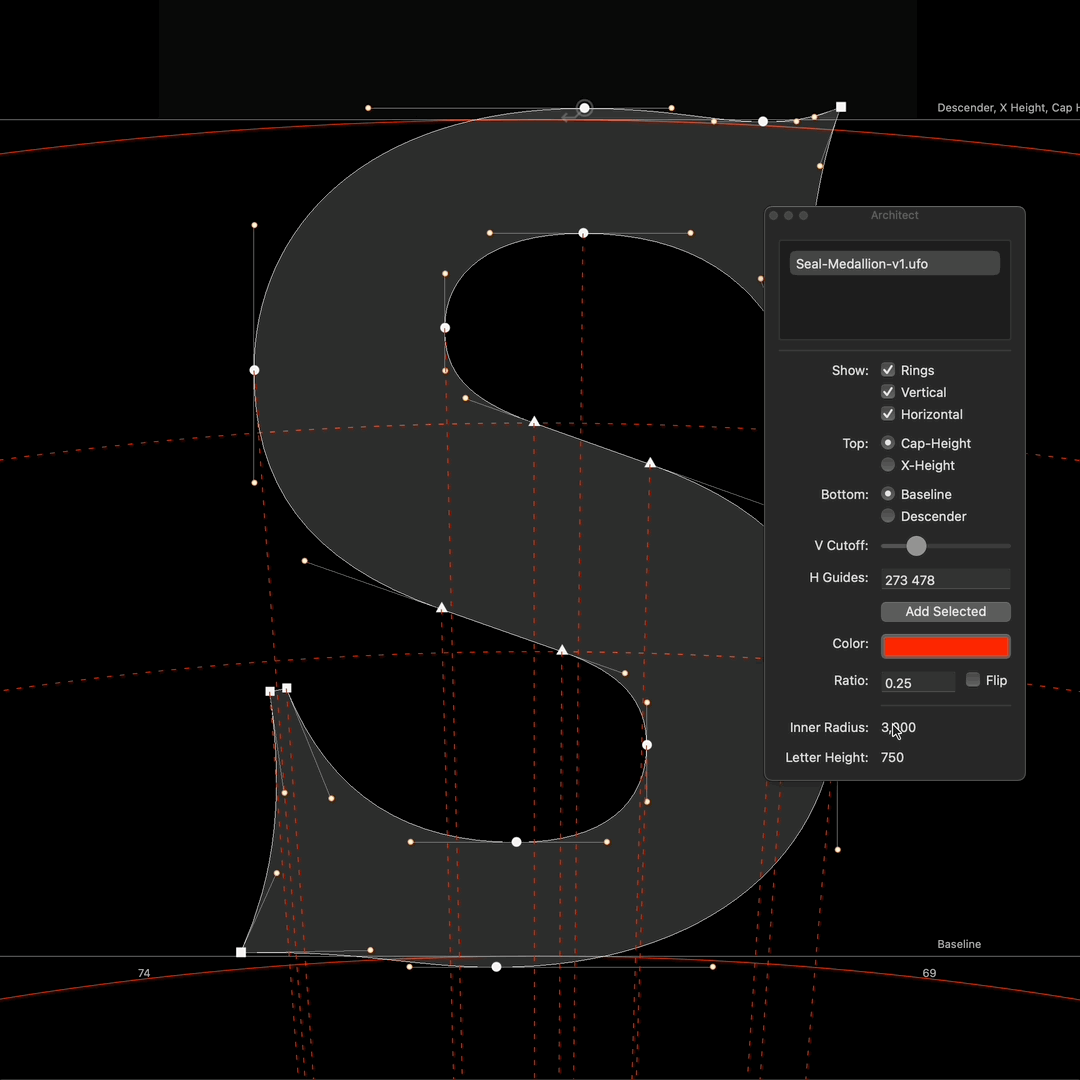Click the highlighted smooth point at the top of the S
1080x1080 pixels.
(585, 108)
